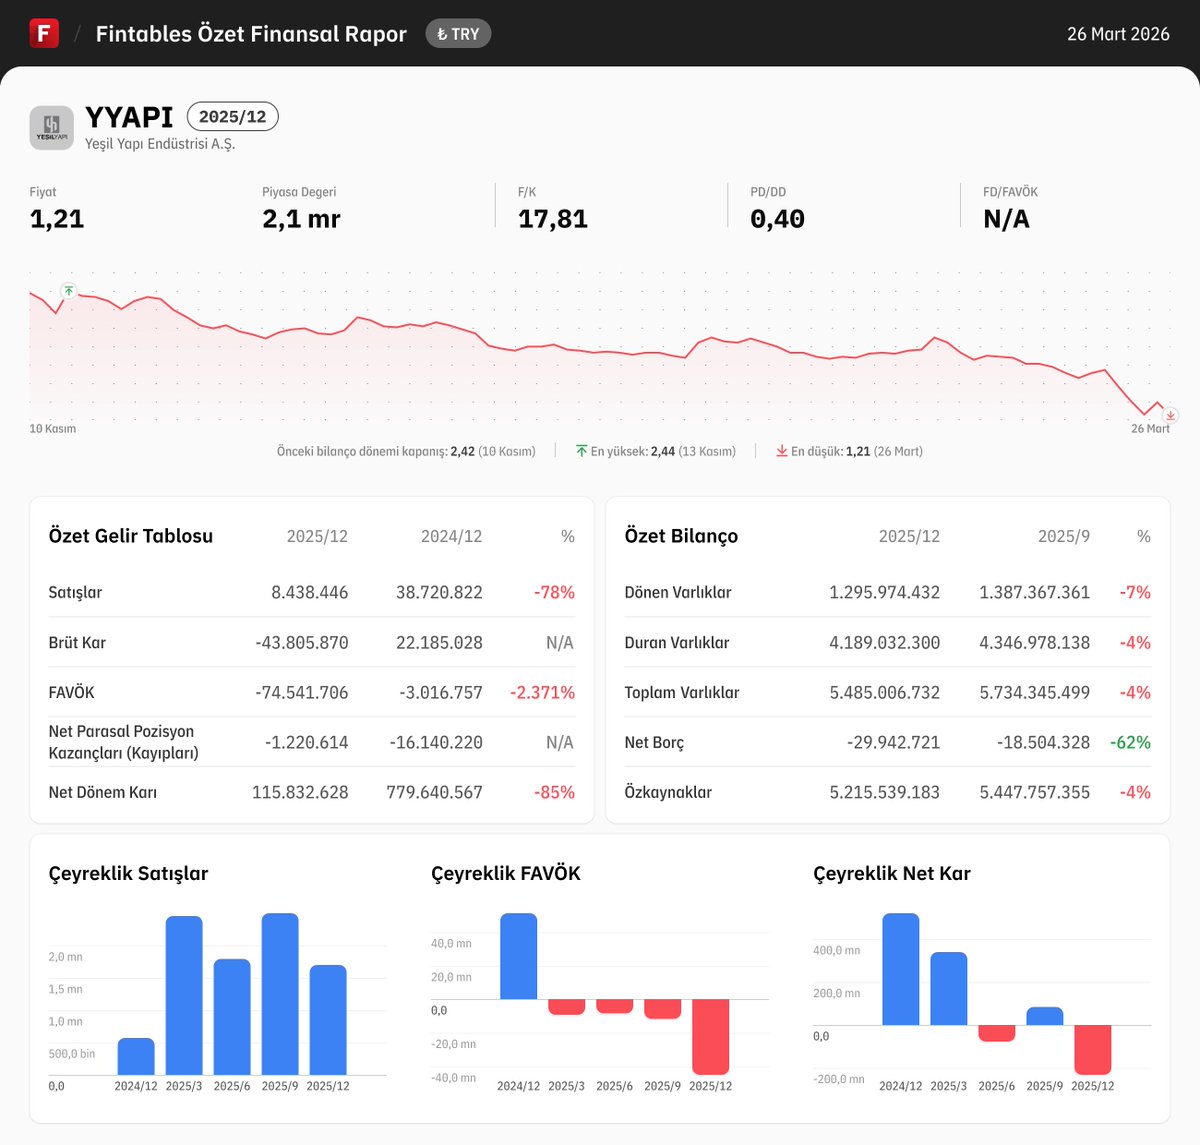Click the Özet Bilanço heading
This screenshot has height=1145, width=1200.
tap(681, 536)
